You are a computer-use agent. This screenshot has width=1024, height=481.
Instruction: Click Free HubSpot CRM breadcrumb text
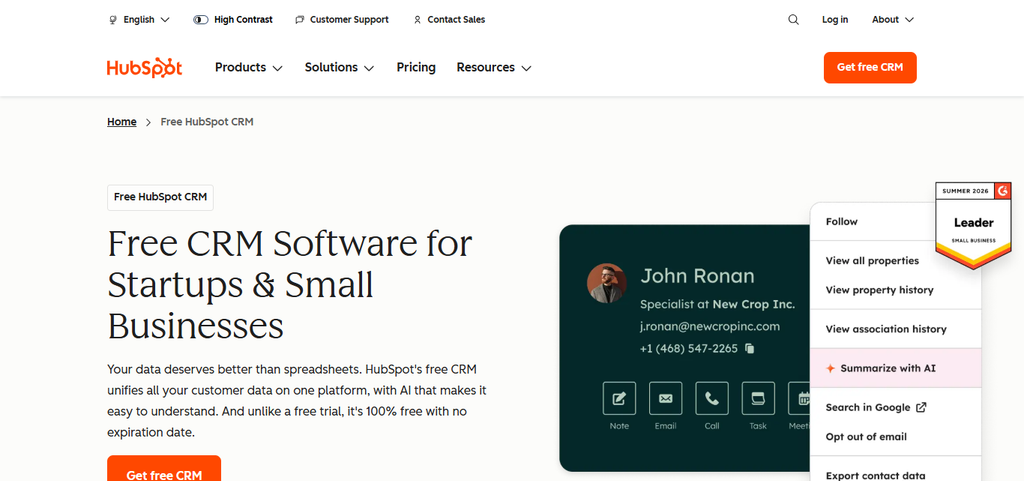207,122
